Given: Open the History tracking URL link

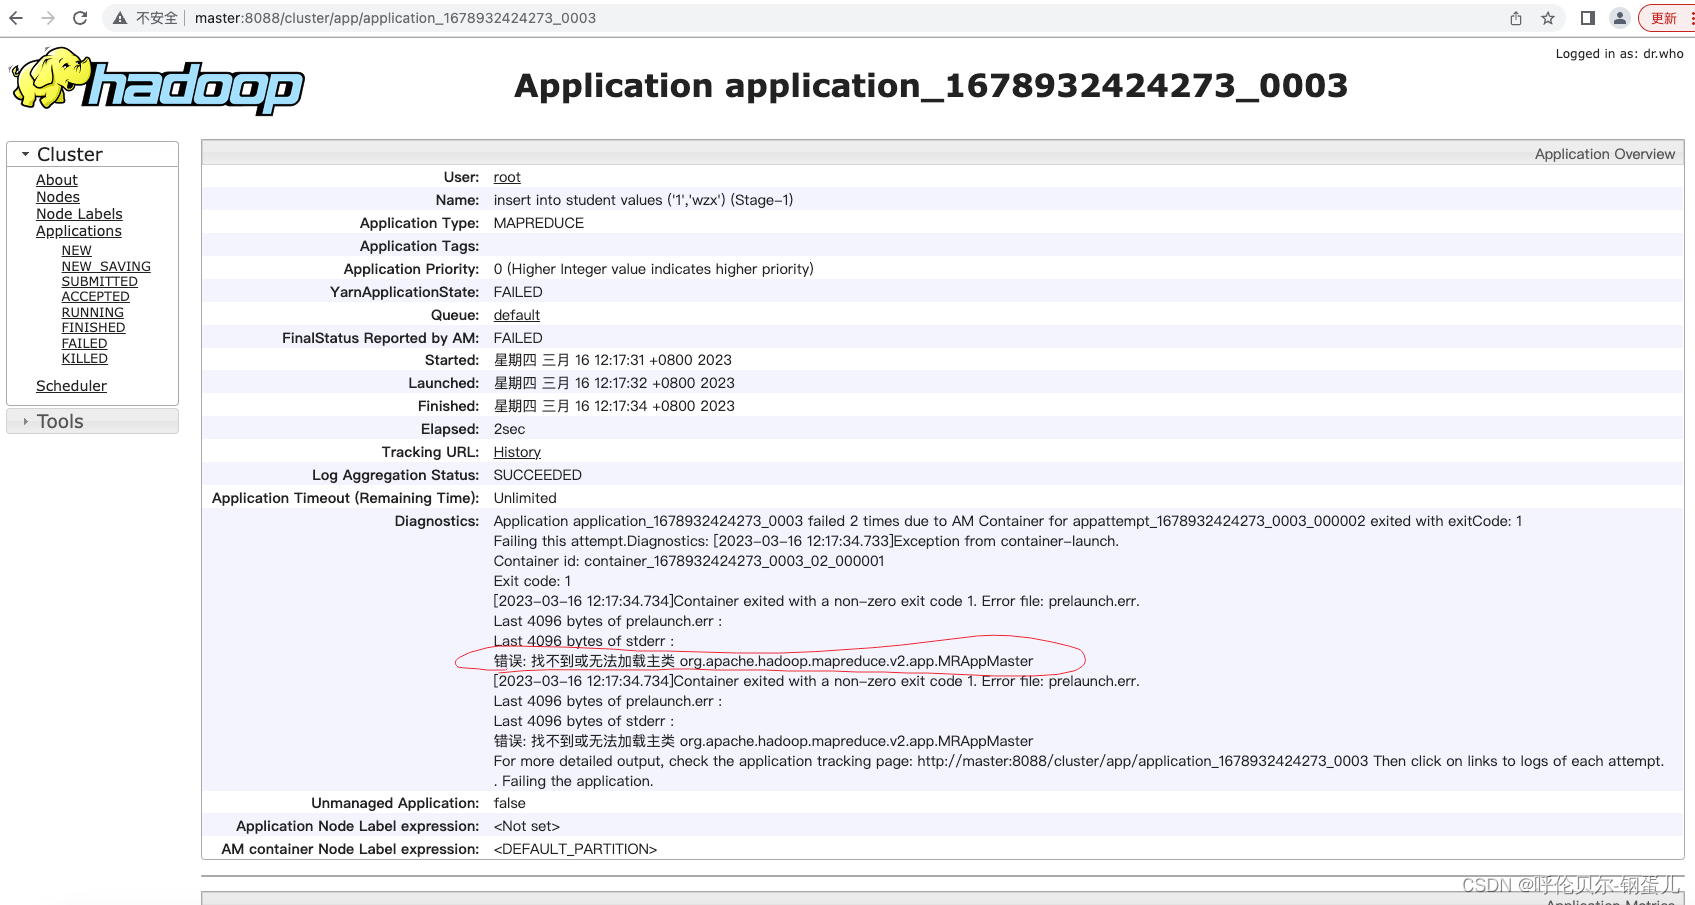Looking at the screenshot, I should 516,452.
